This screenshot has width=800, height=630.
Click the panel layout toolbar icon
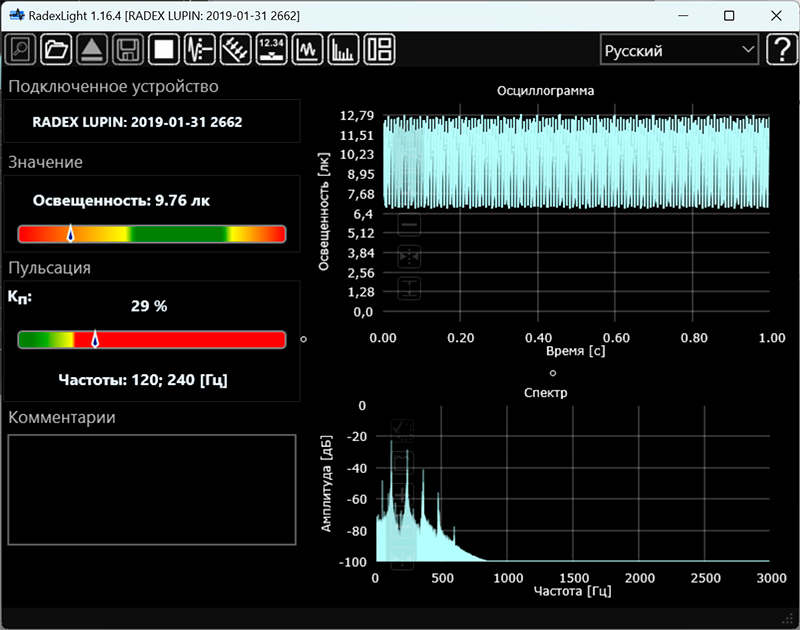380,49
